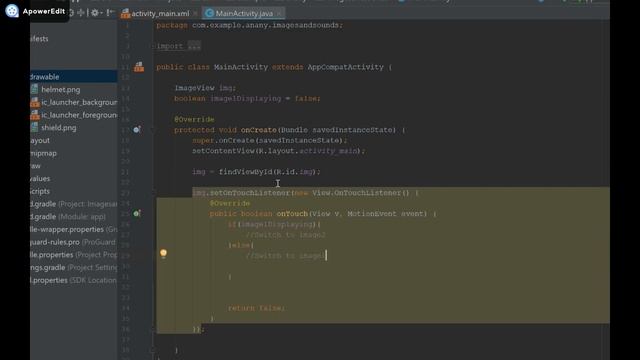Open project panel settings gear
640x360 pixels.
click(x=95, y=13)
